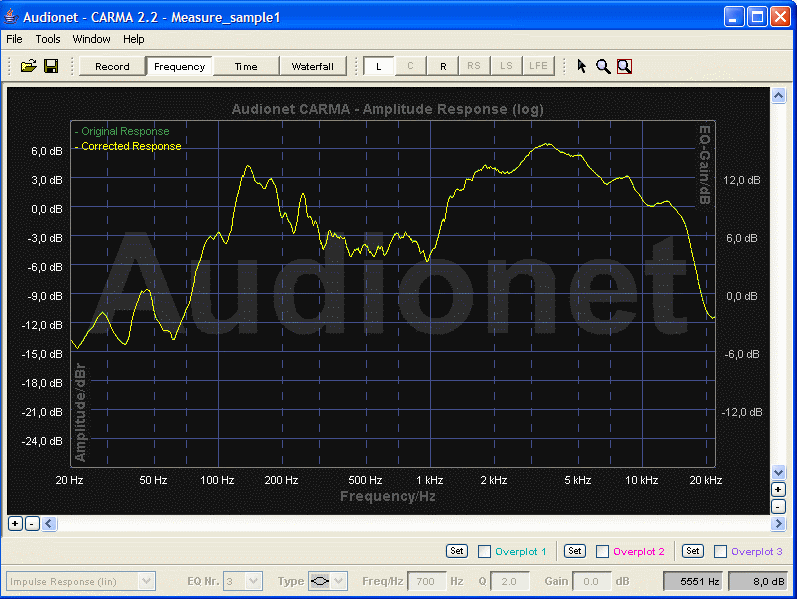The height and width of the screenshot is (599, 797).
Task: Minimize the CARMA window
Action: coord(734,17)
